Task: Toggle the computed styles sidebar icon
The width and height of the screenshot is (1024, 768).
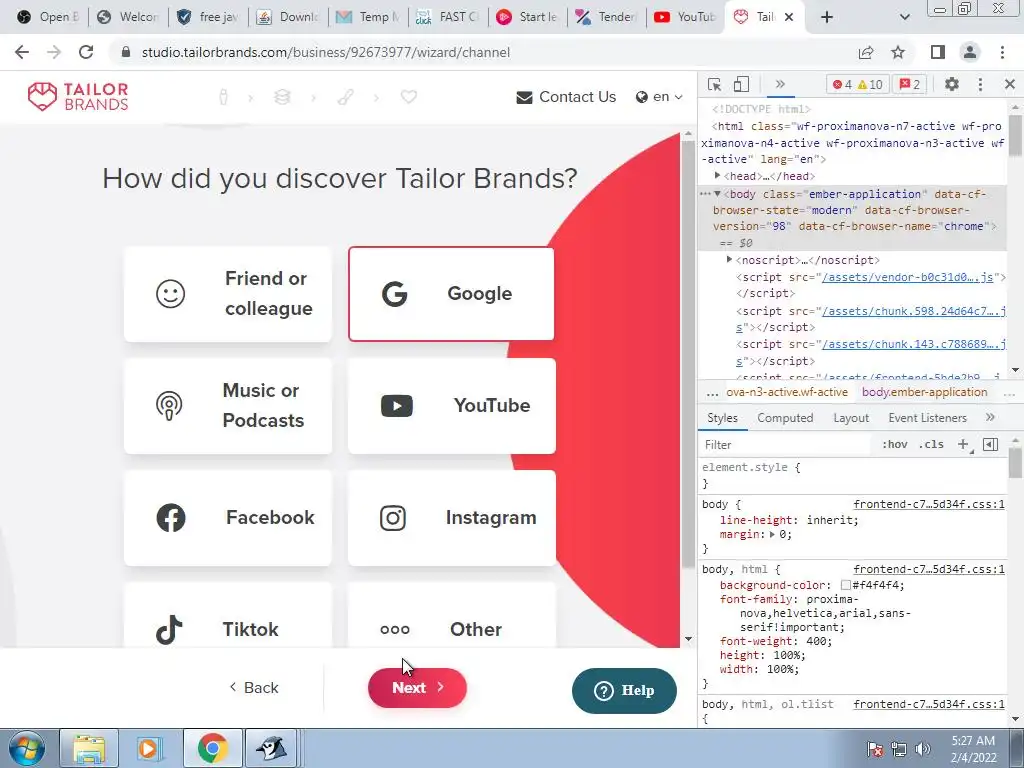Action: click(991, 445)
